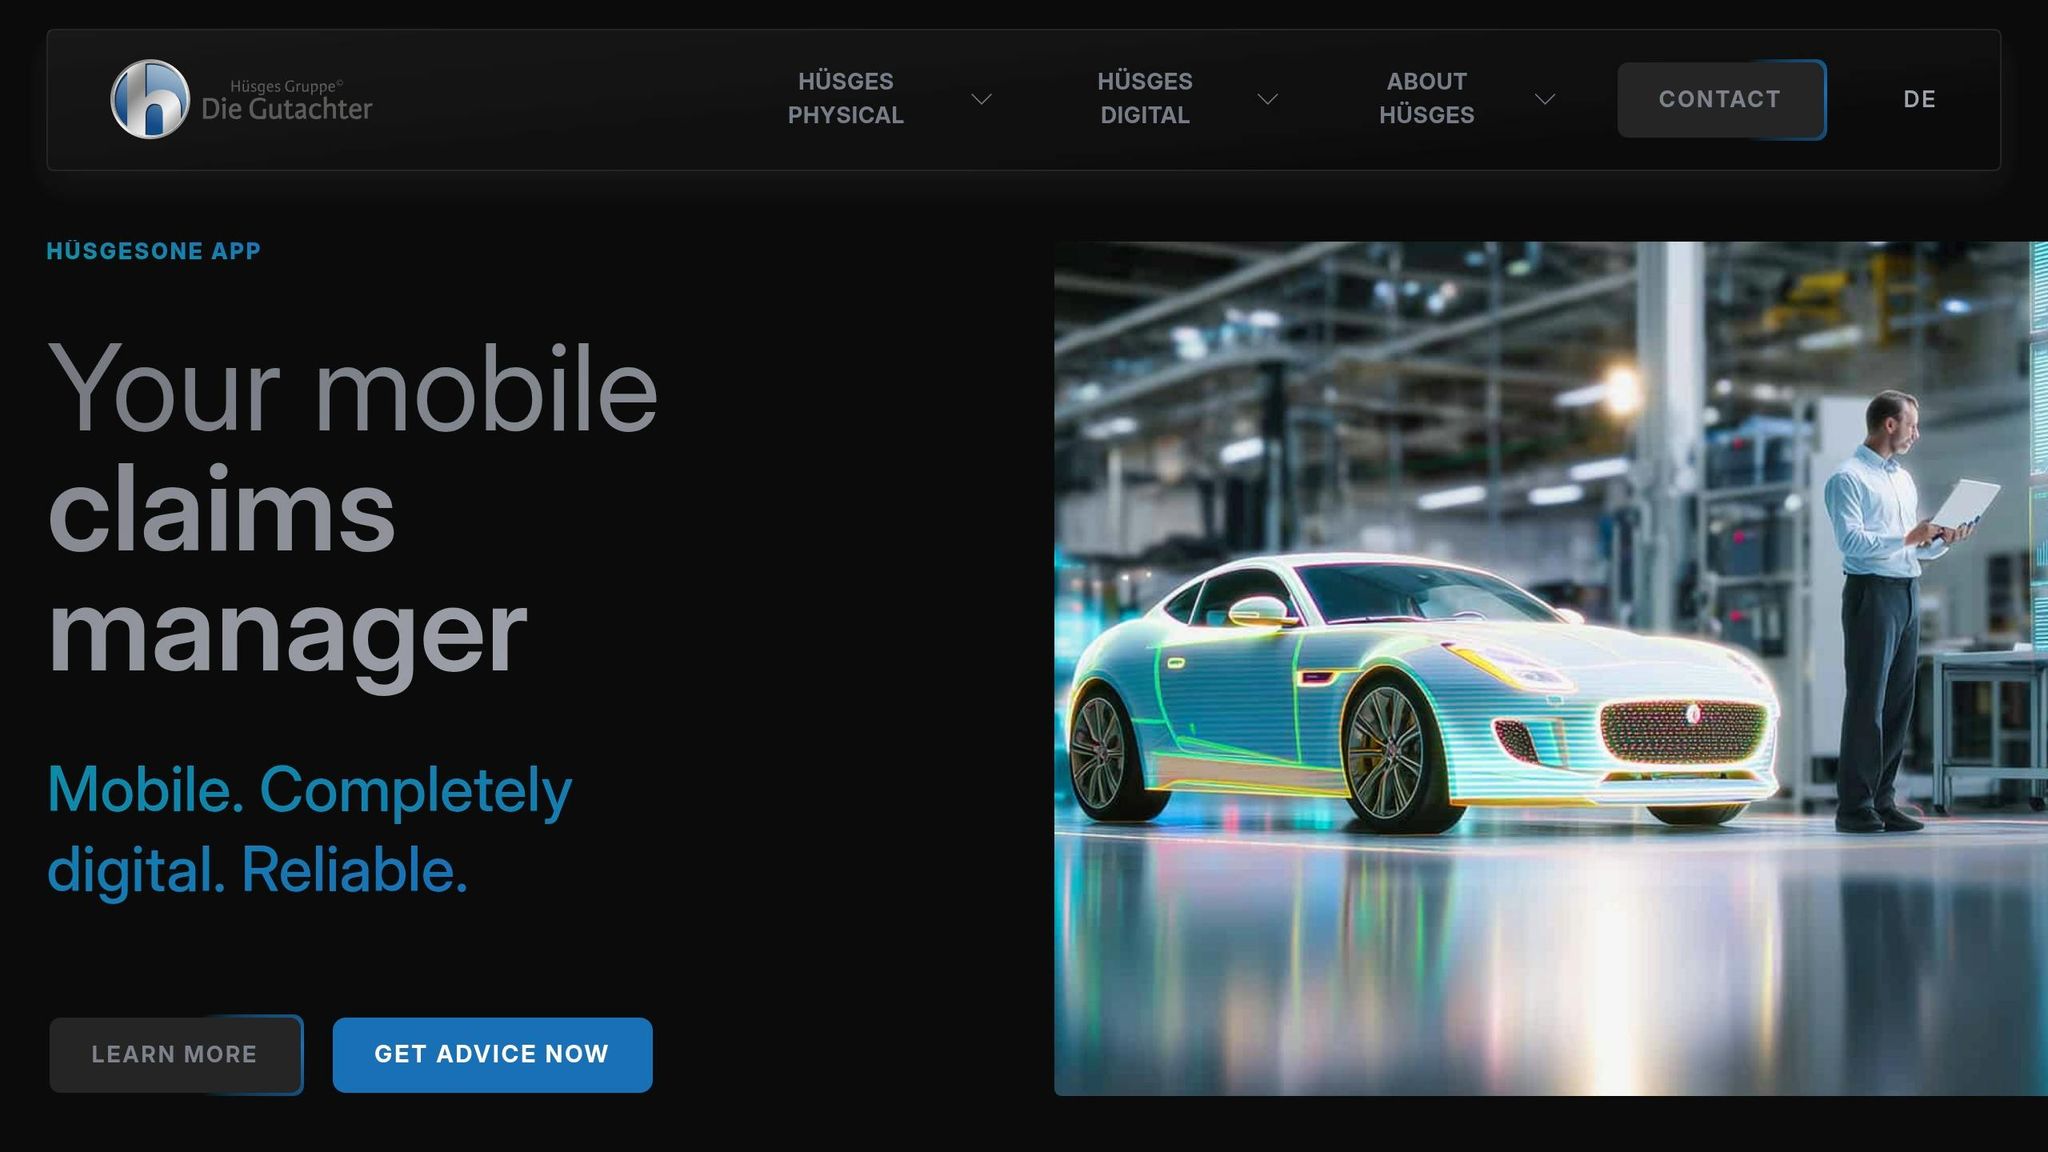Screen dimensions: 2048x1152
Task: Click the car's front grille emblem
Action: 1692,713
